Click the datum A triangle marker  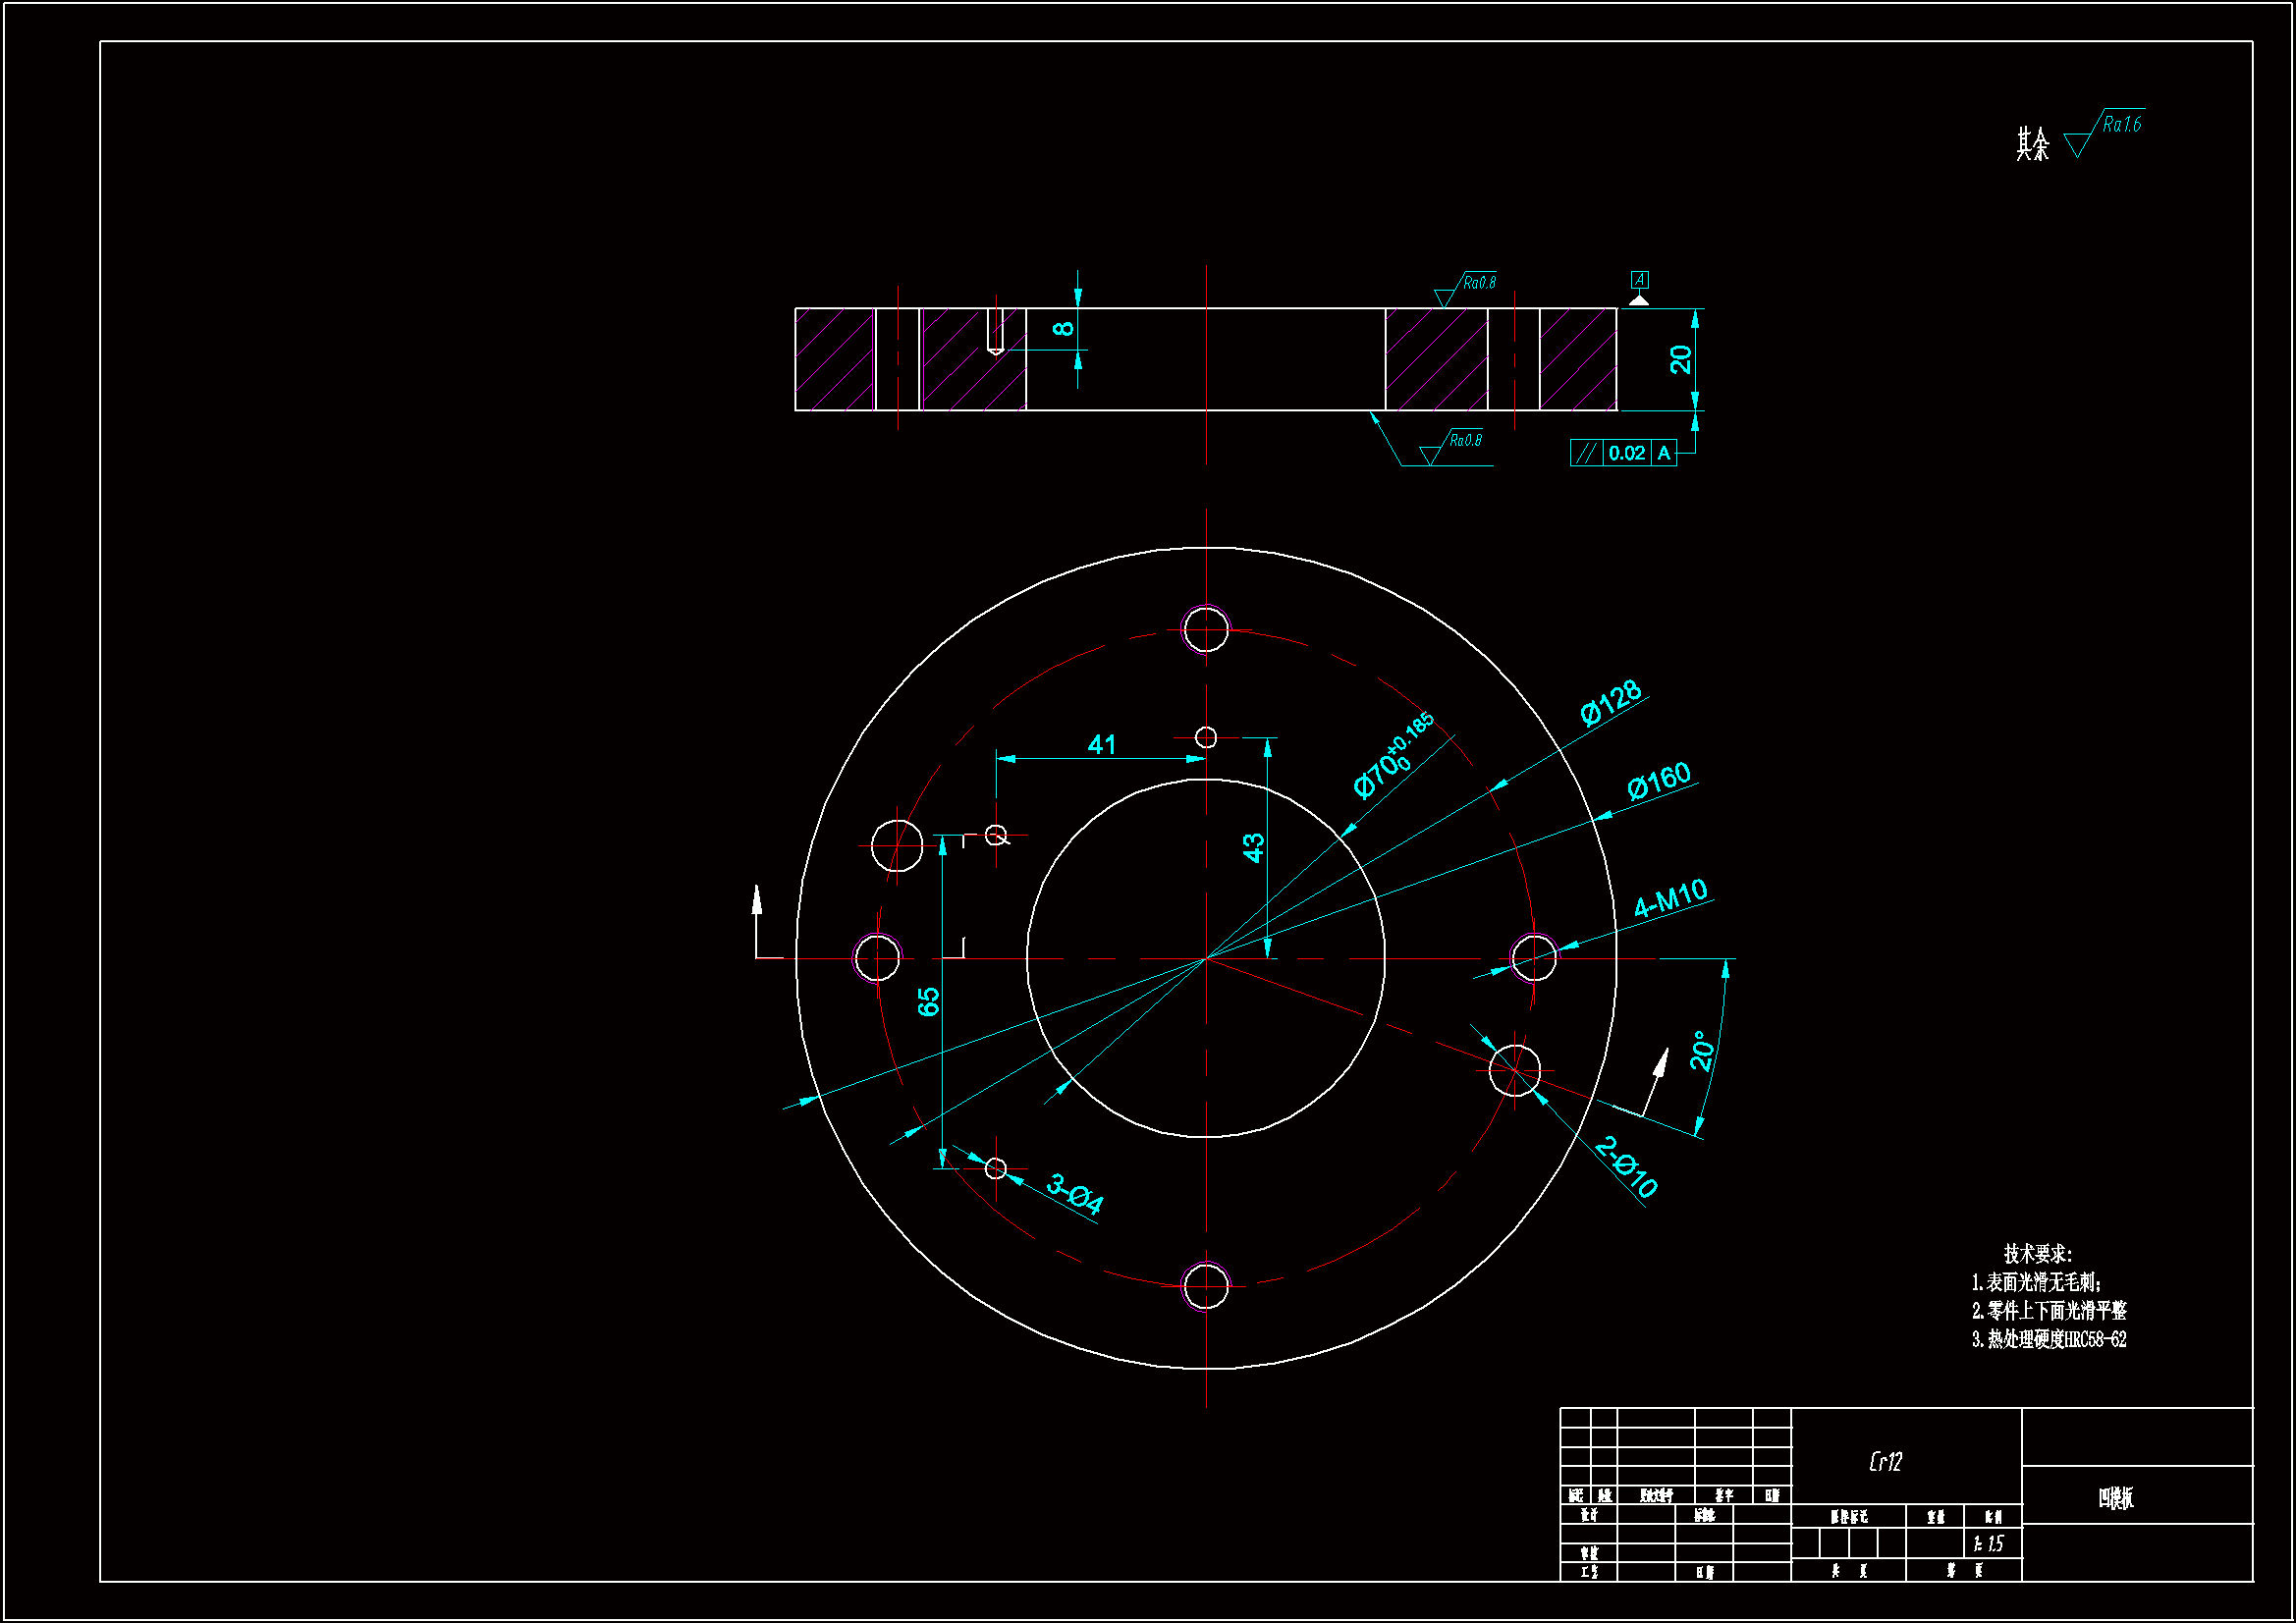point(1639,299)
